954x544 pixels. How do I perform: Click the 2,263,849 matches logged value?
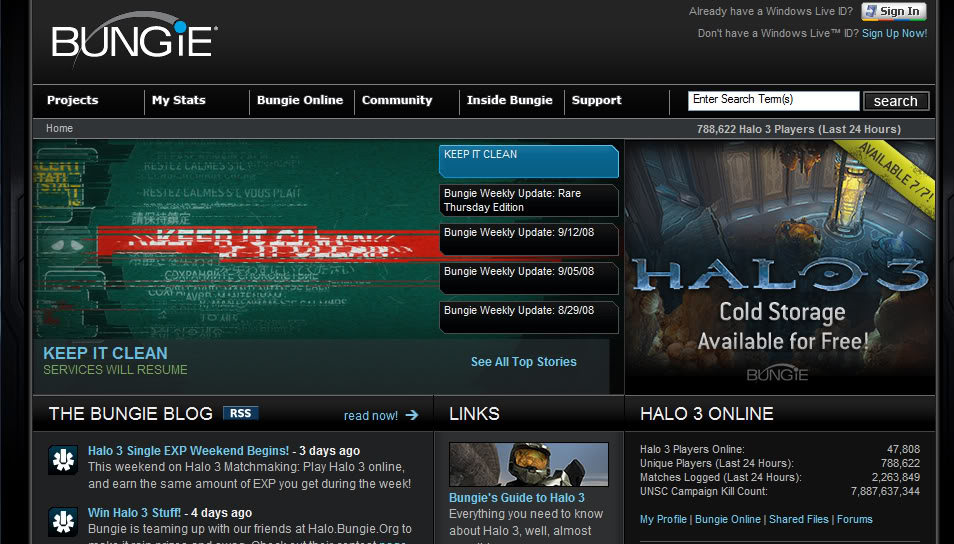pyautogui.click(x=896, y=477)
